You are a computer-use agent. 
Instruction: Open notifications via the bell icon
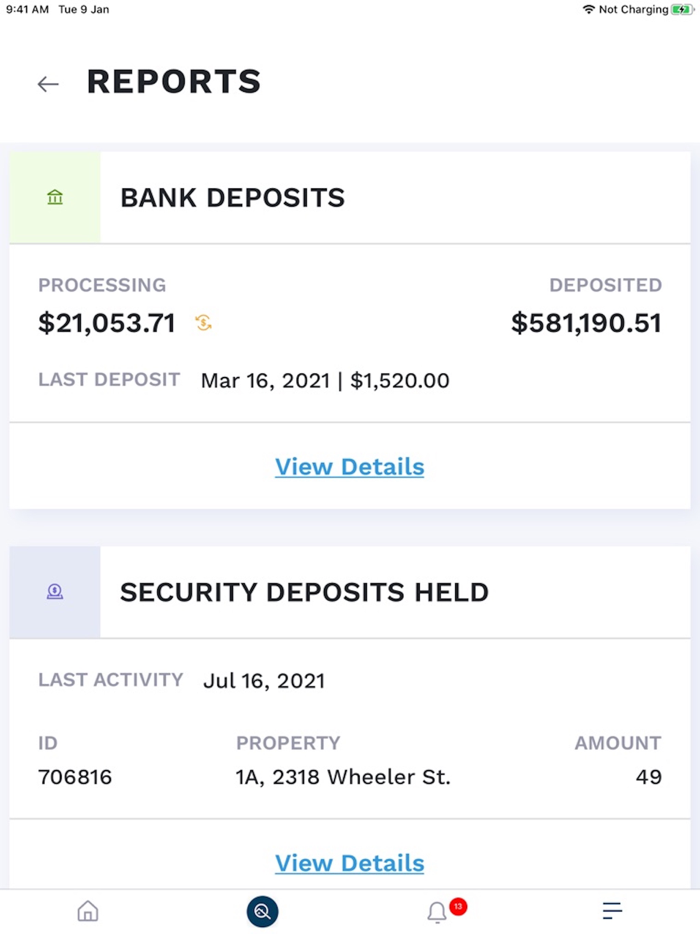(437, 913)
